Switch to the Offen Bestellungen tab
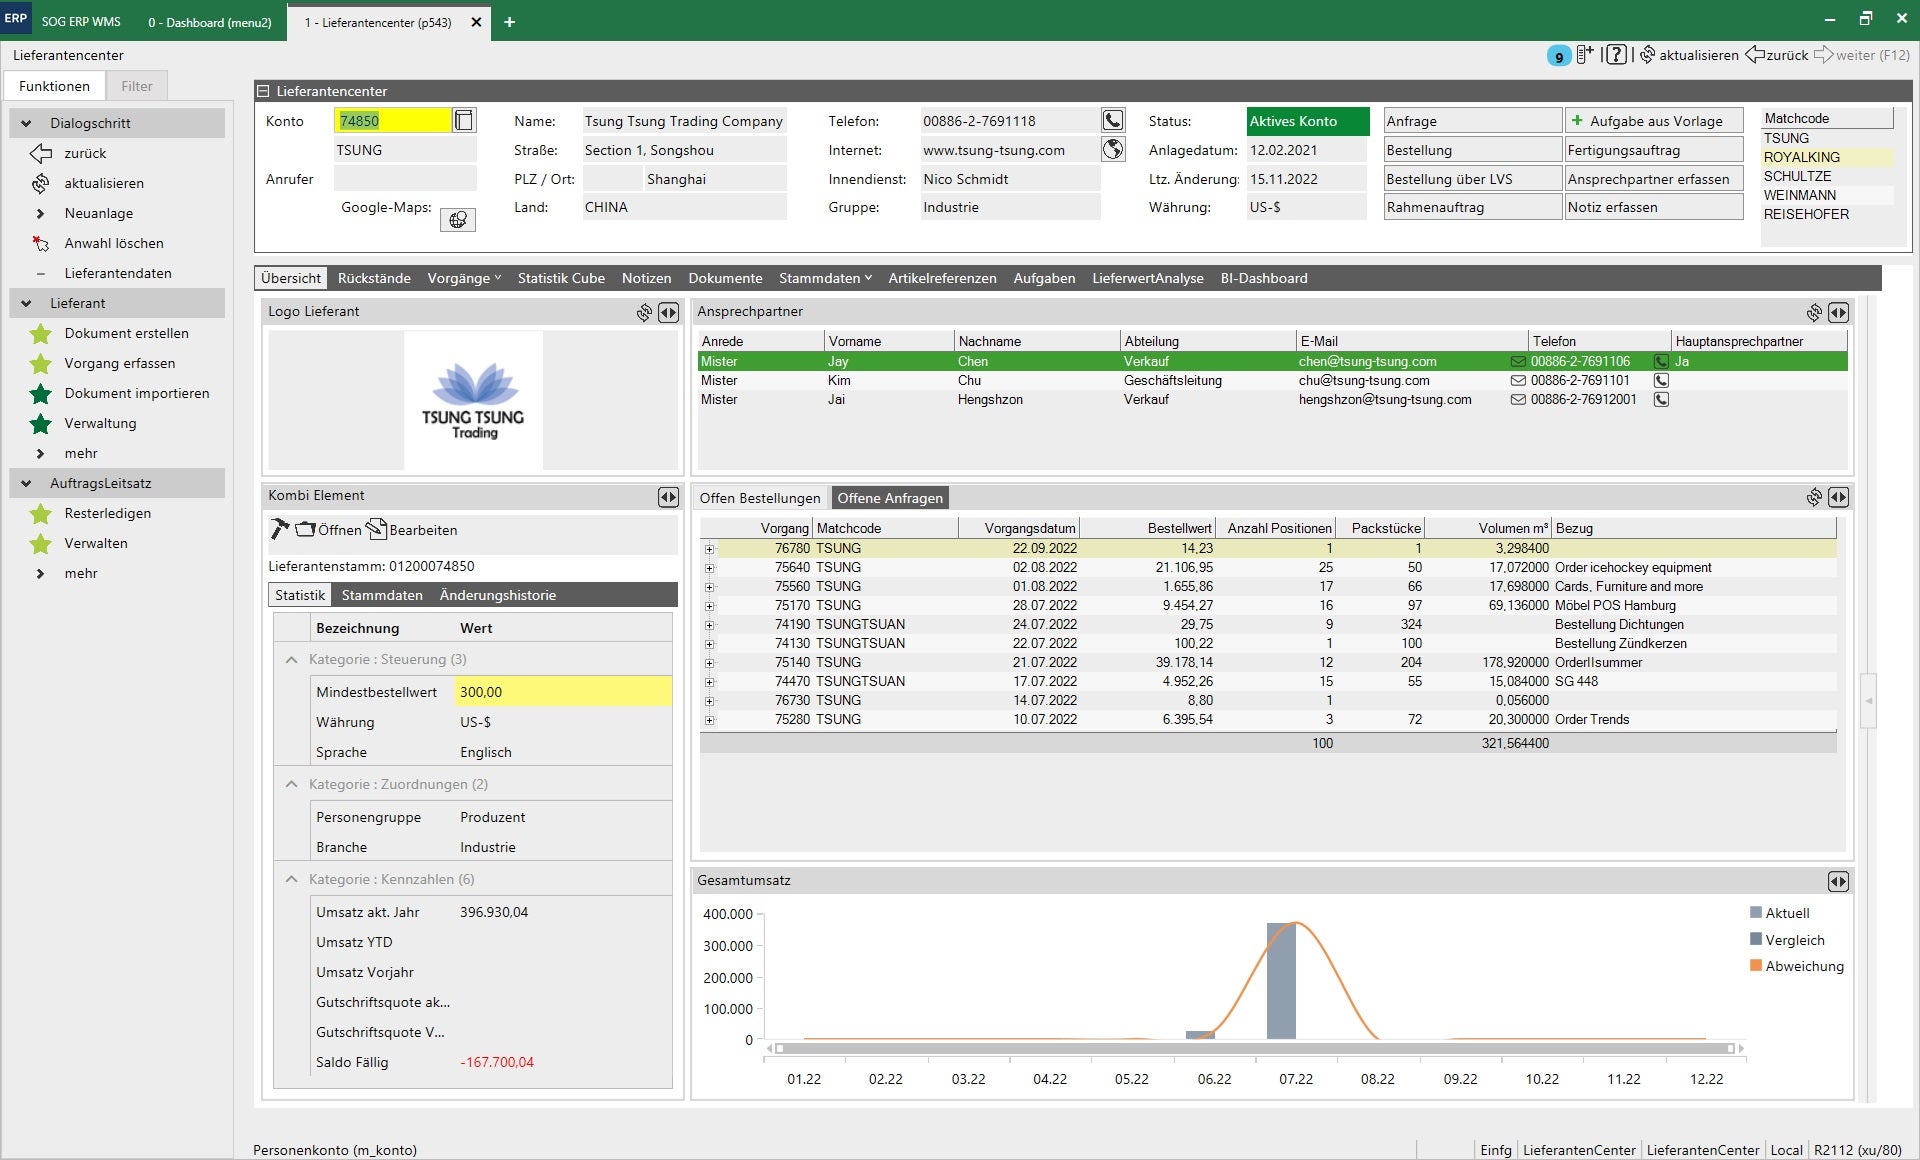Screen dimensions: 1920x1160 pyautogui.click(x=759, y=498)
